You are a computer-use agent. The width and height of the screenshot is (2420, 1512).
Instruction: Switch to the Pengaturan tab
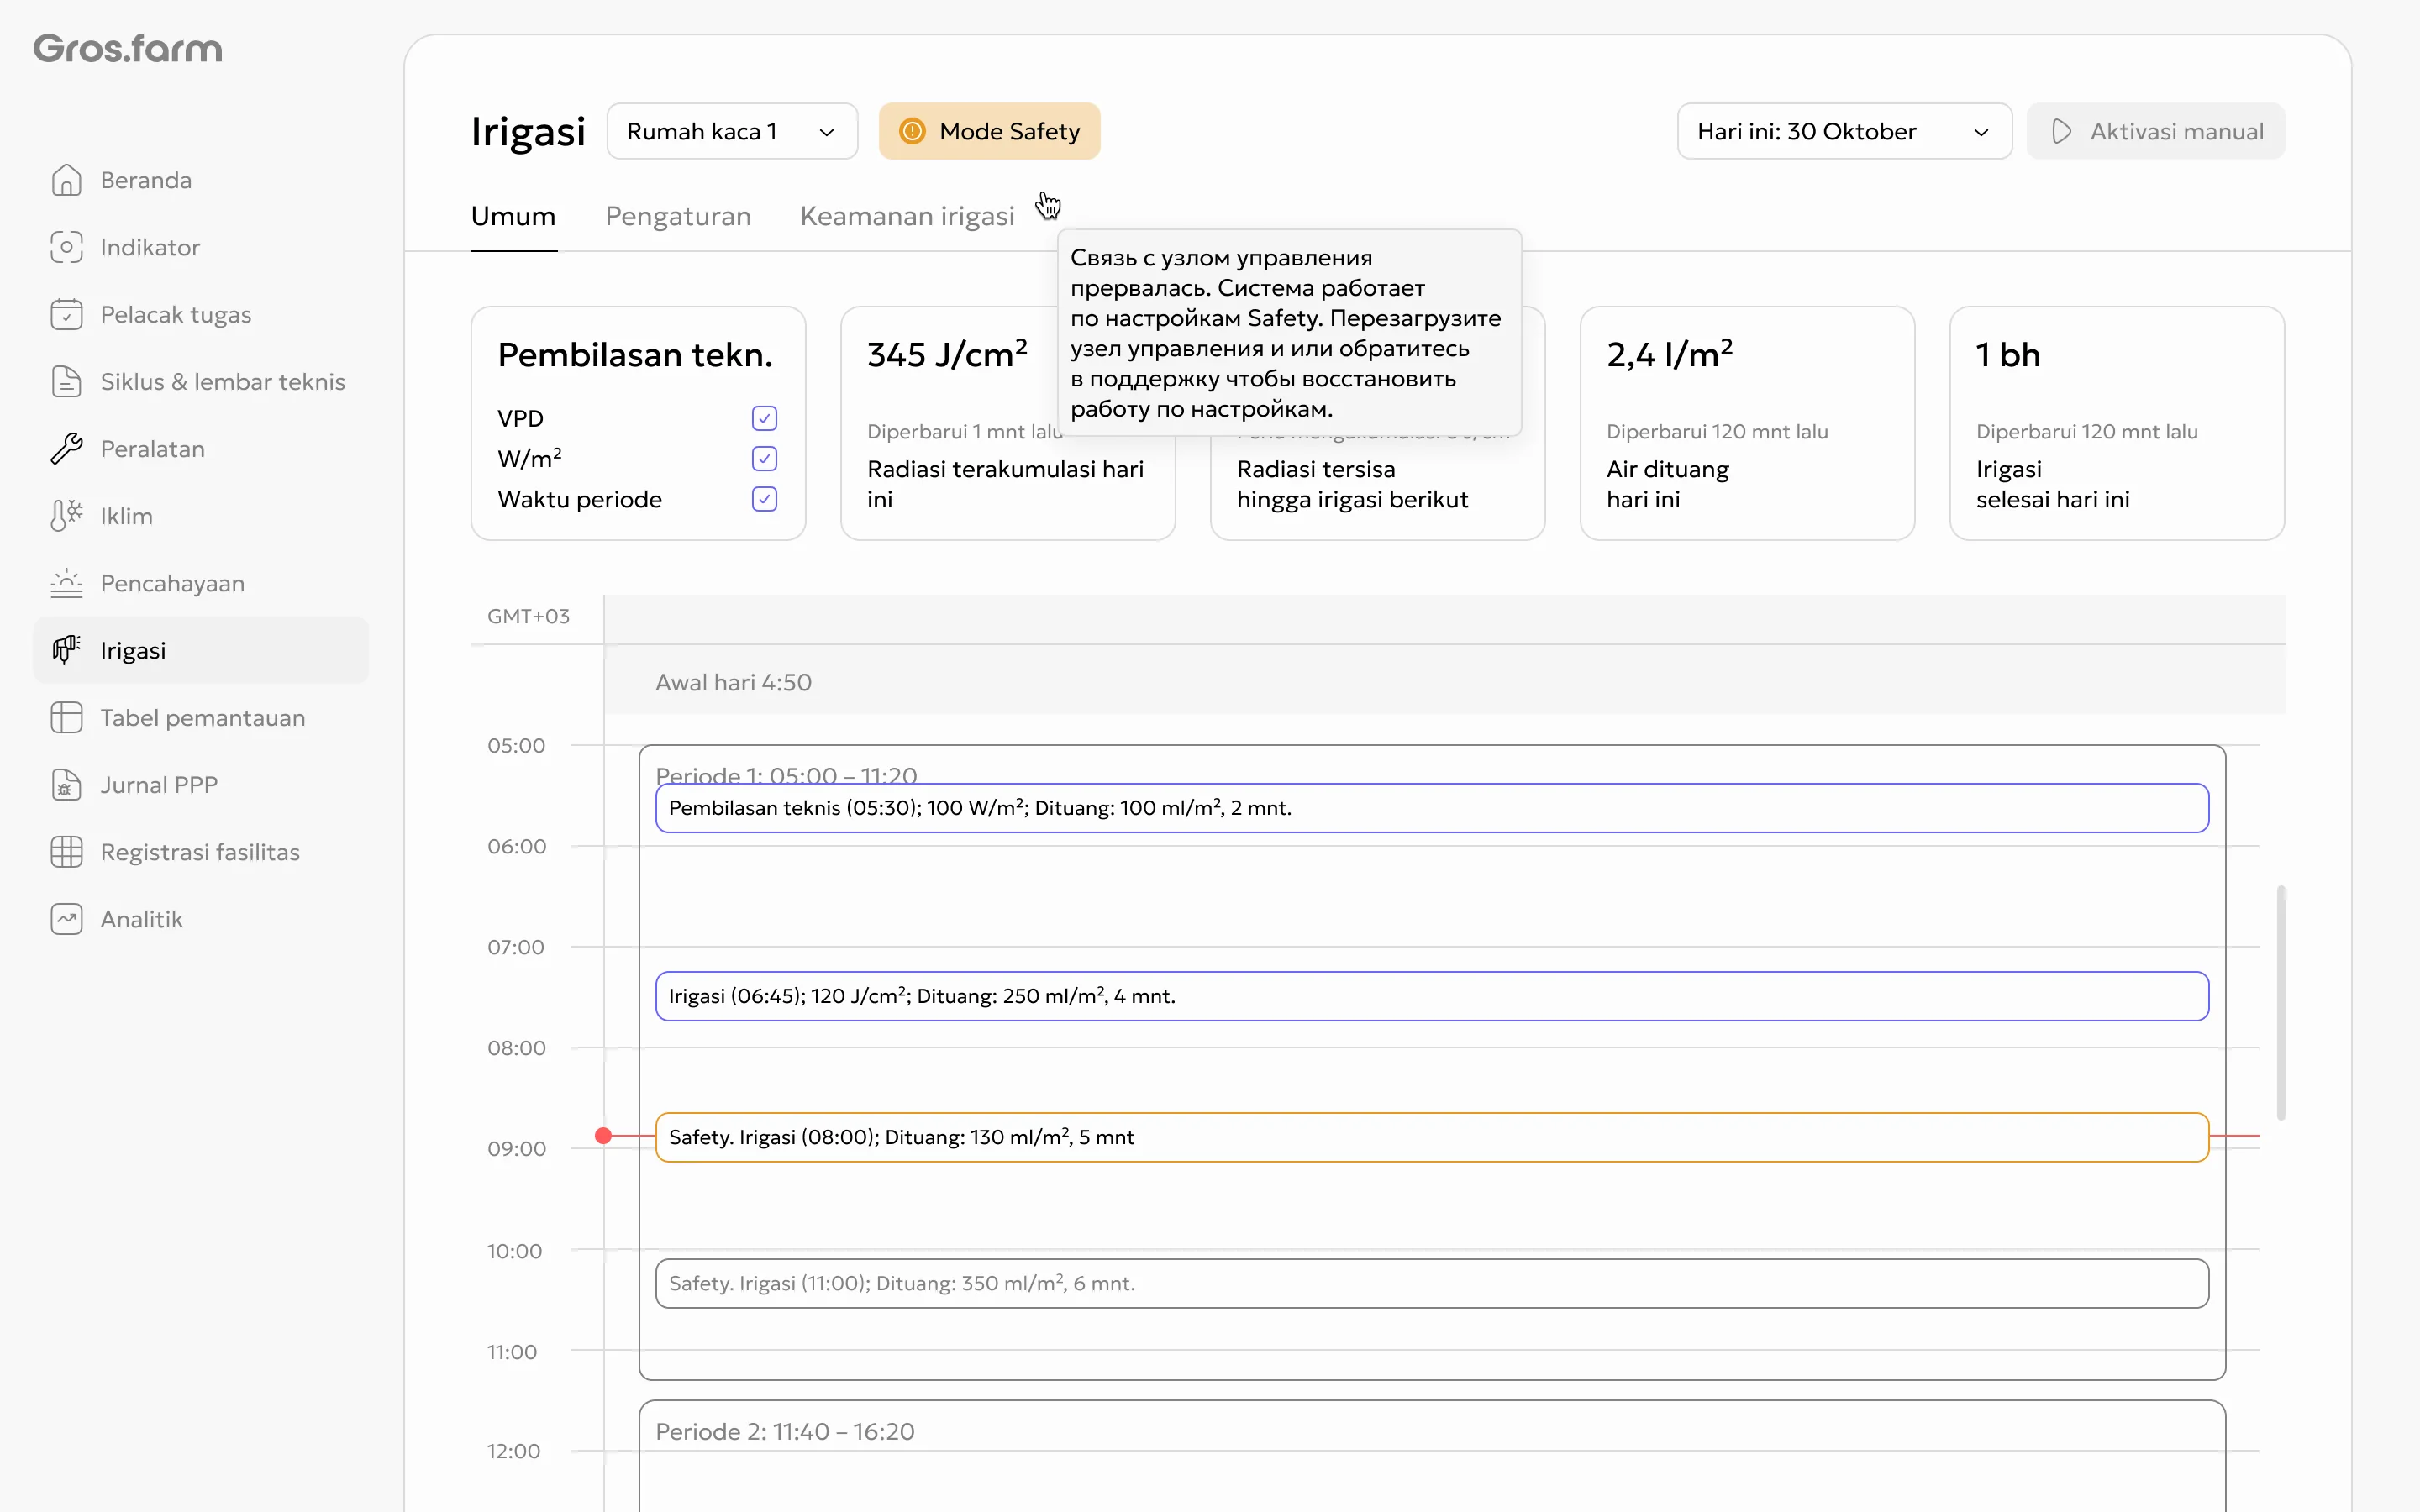click(678, 216)
